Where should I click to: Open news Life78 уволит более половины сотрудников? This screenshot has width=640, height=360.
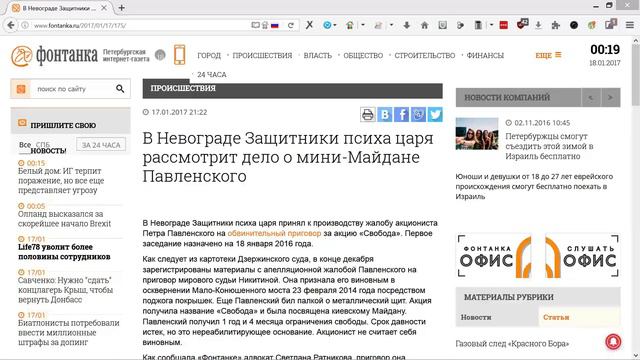pyautogui.click(x=64, y=252)
